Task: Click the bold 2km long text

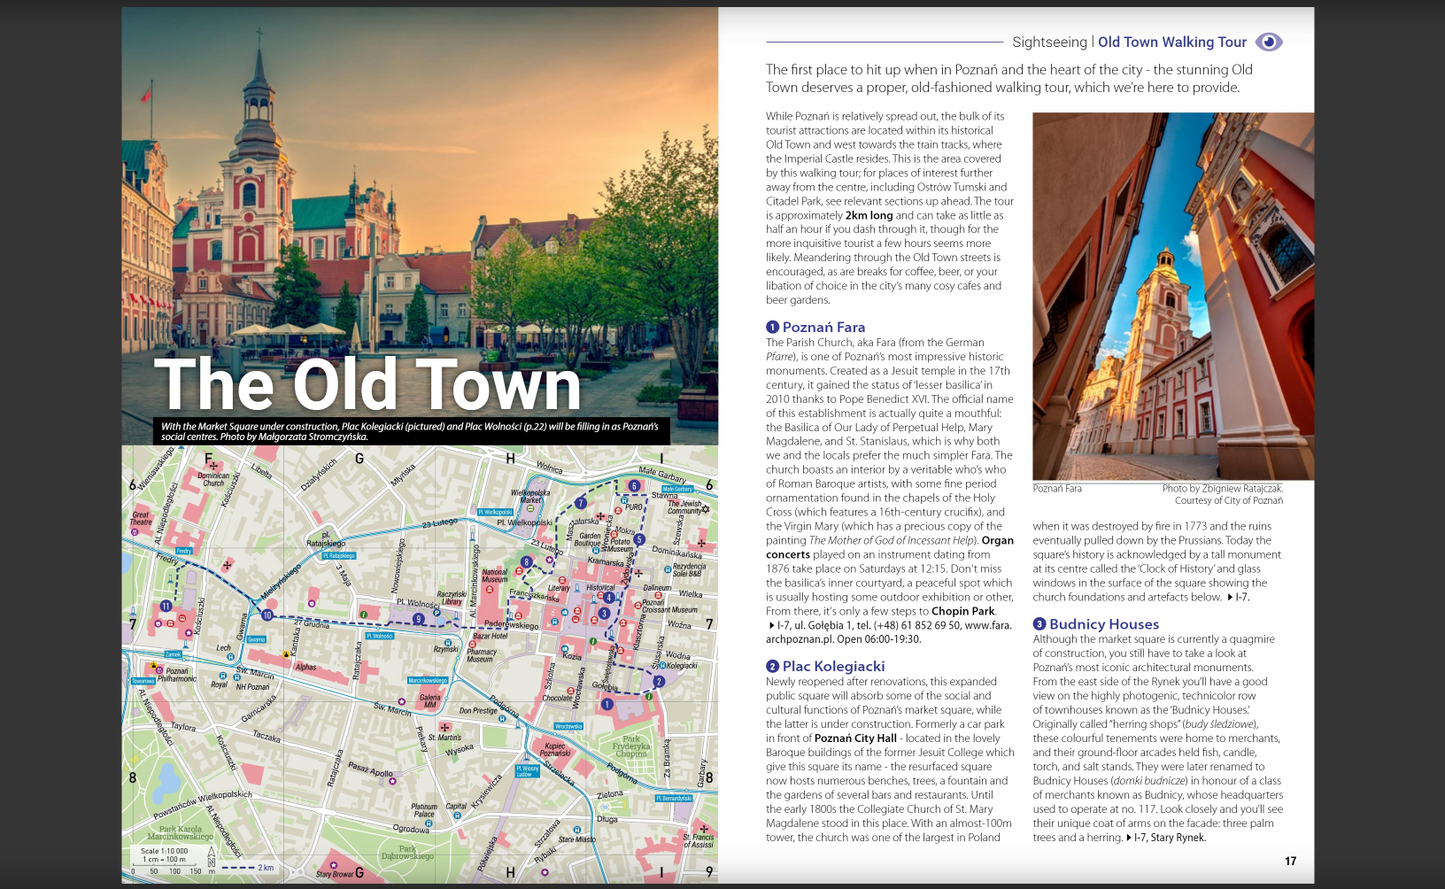Action: click(869, 215)
